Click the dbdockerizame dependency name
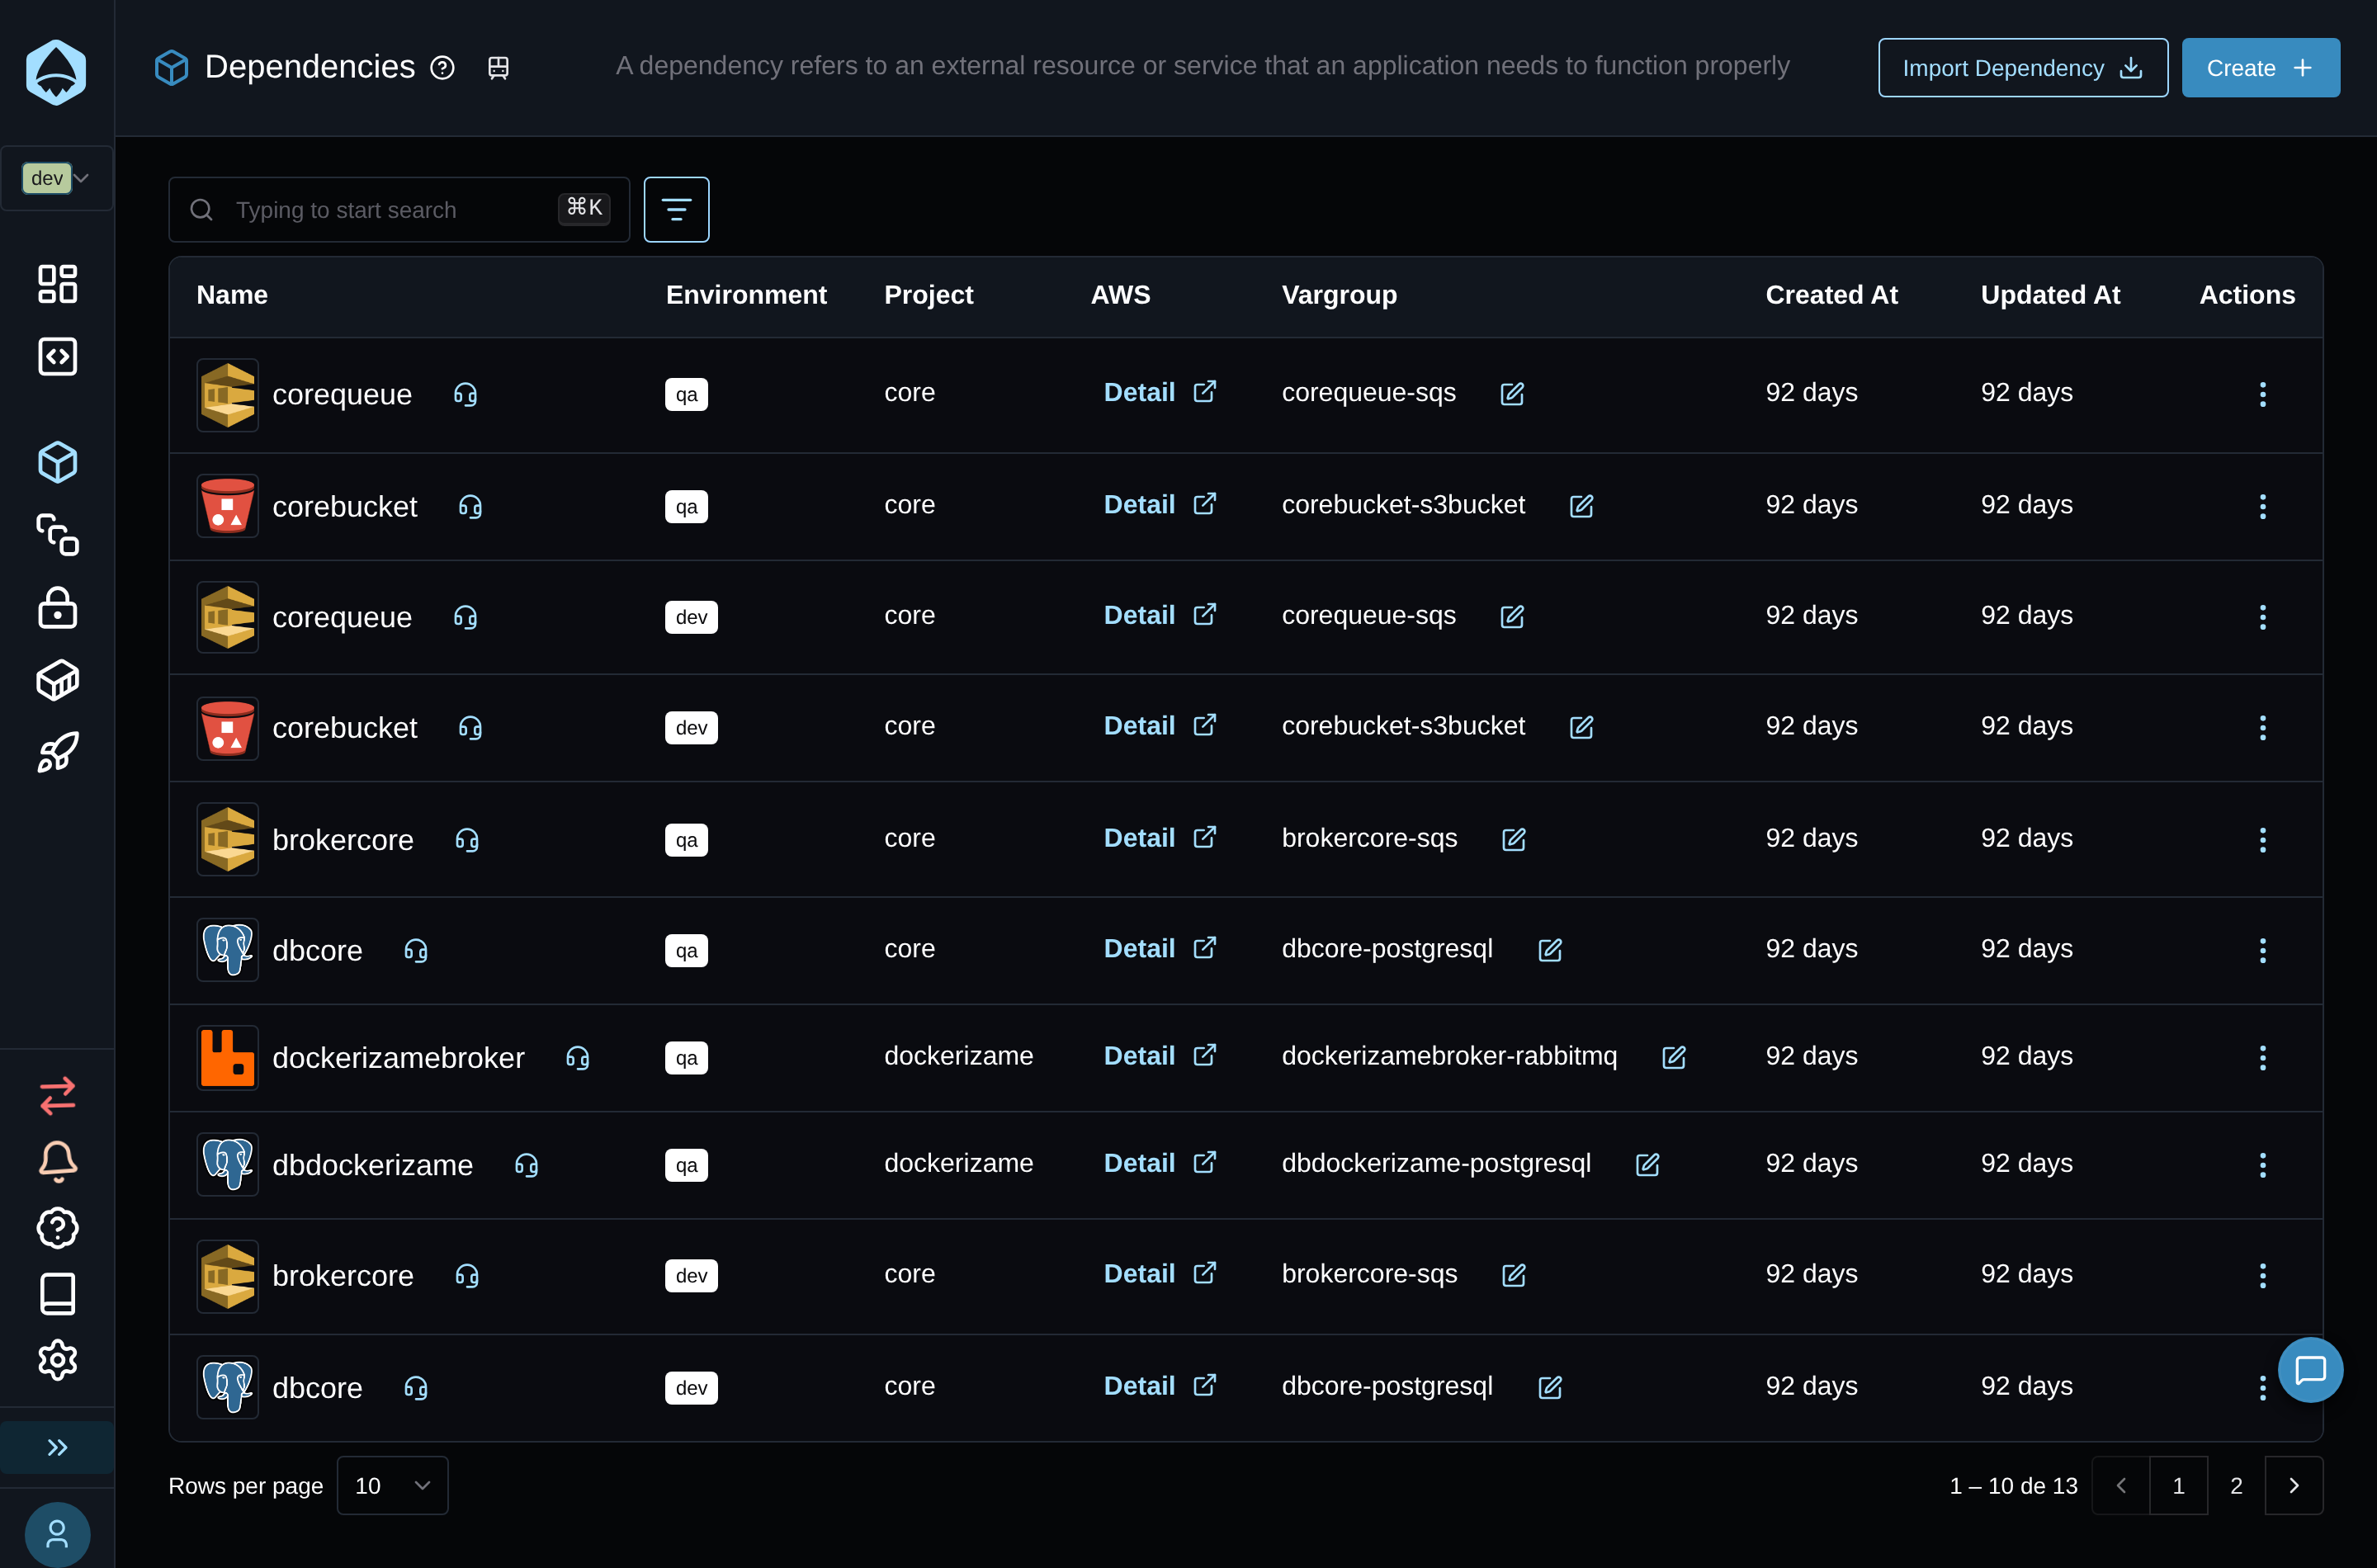The image size is (2377, 1568). pos(372,1165)
